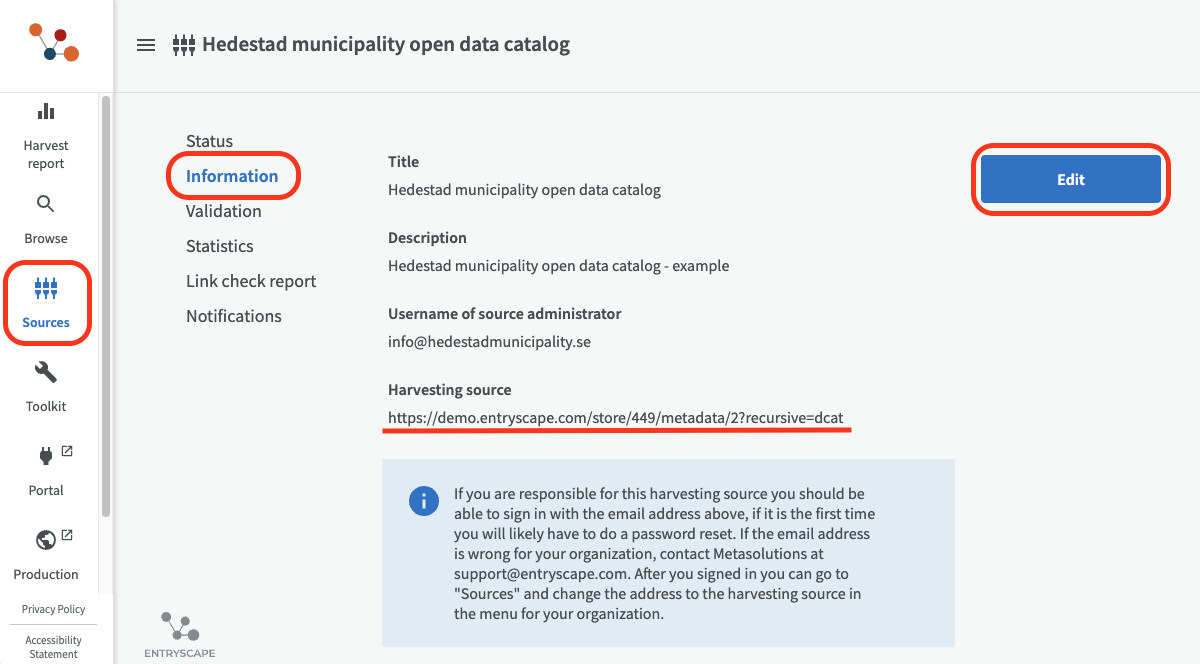Open the Privacy Policy link
This screenshot has height=664, width=1200.
click(54, 609)
